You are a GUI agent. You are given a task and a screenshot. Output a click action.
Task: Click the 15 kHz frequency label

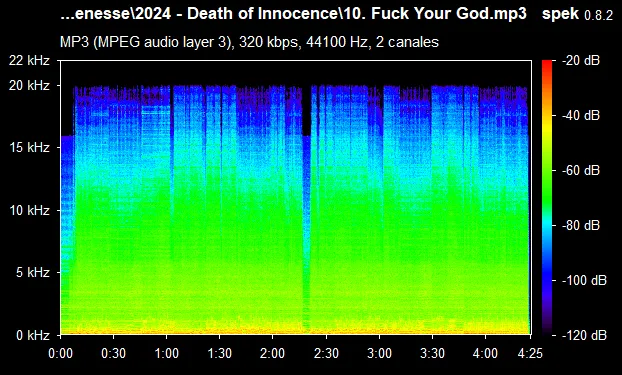[29, 148]
